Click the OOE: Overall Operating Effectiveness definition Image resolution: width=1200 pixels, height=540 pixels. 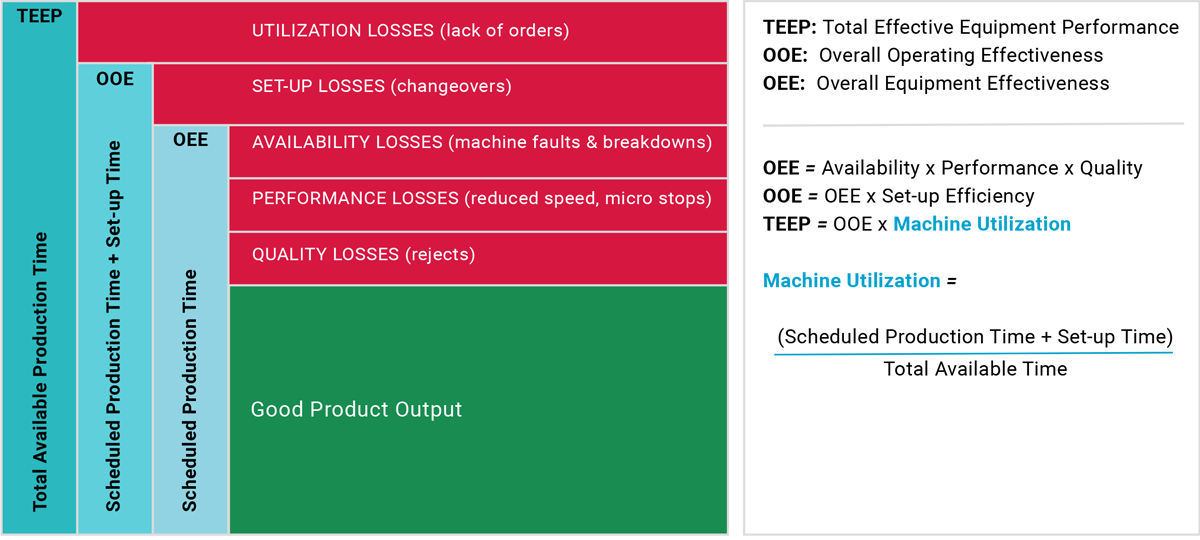(x=933, y=55)
